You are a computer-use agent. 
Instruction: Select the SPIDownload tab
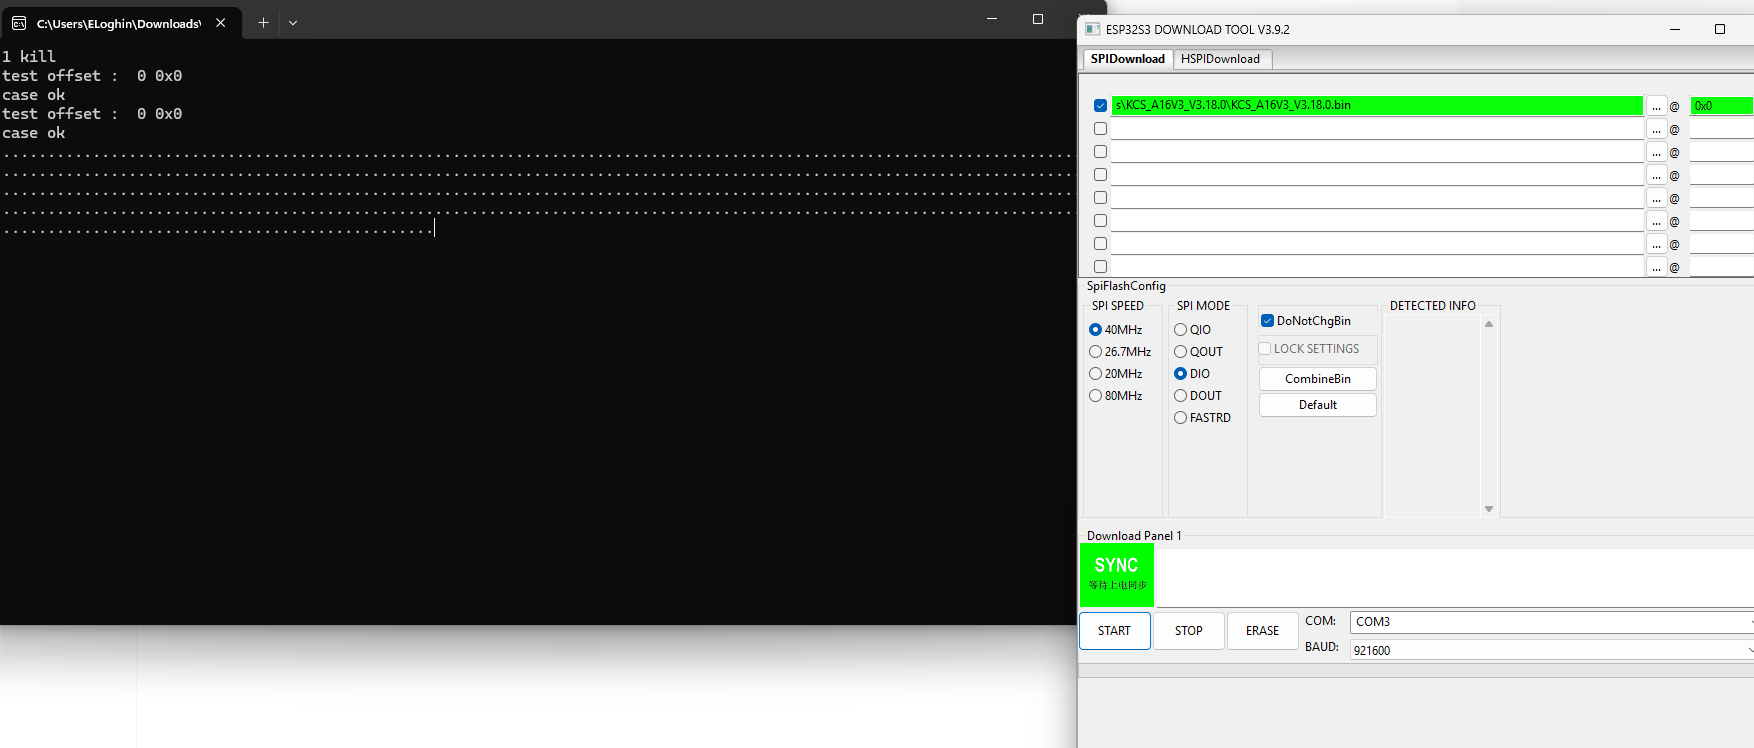(x=1127, y=59)
